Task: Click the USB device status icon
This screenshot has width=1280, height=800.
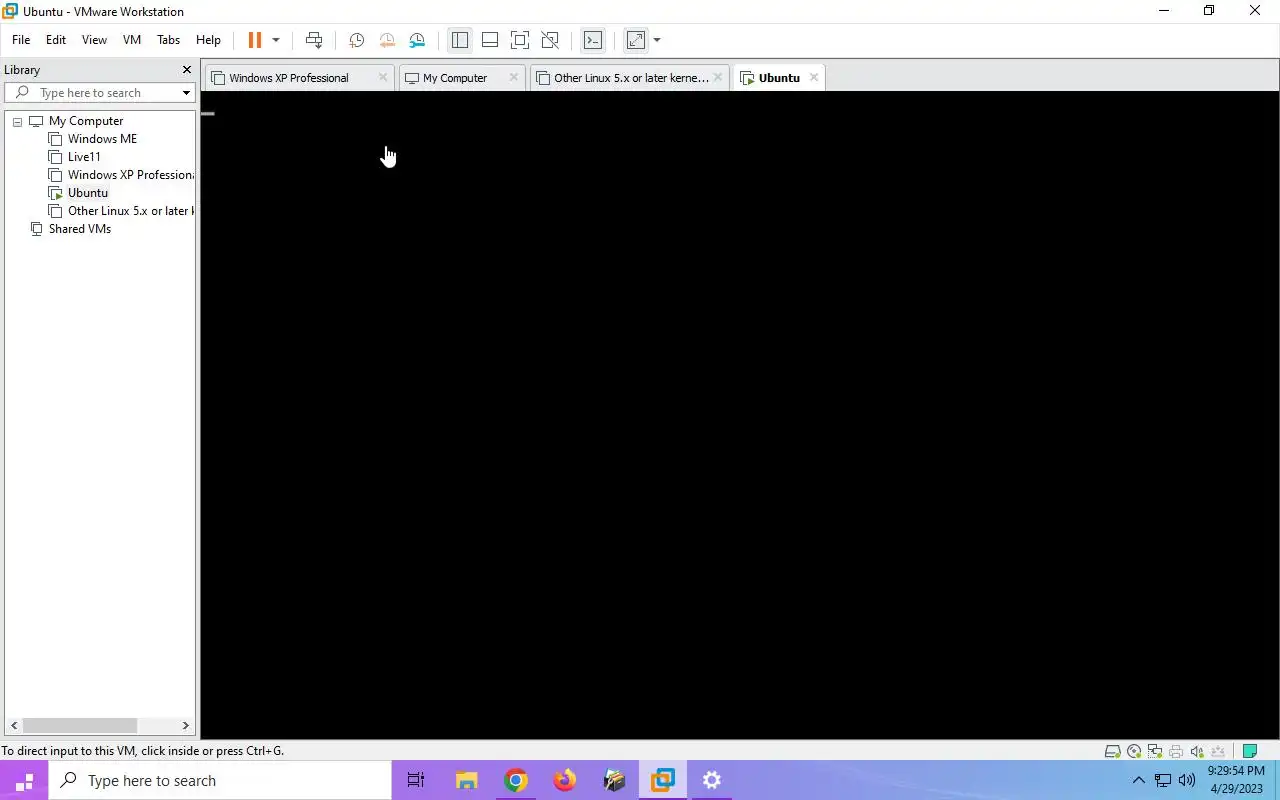Action: click(1218, 751)
